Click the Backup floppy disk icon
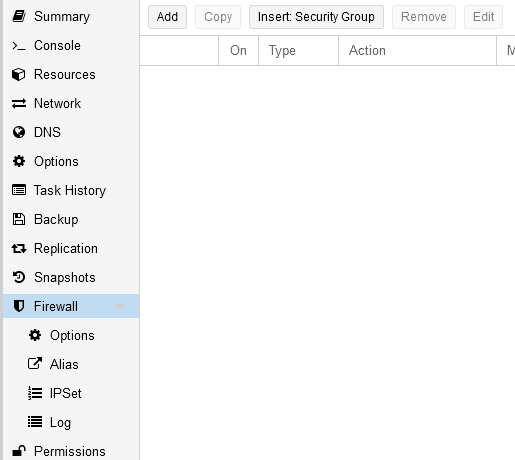The image size is (515, 460). click(x=19, y=219)
